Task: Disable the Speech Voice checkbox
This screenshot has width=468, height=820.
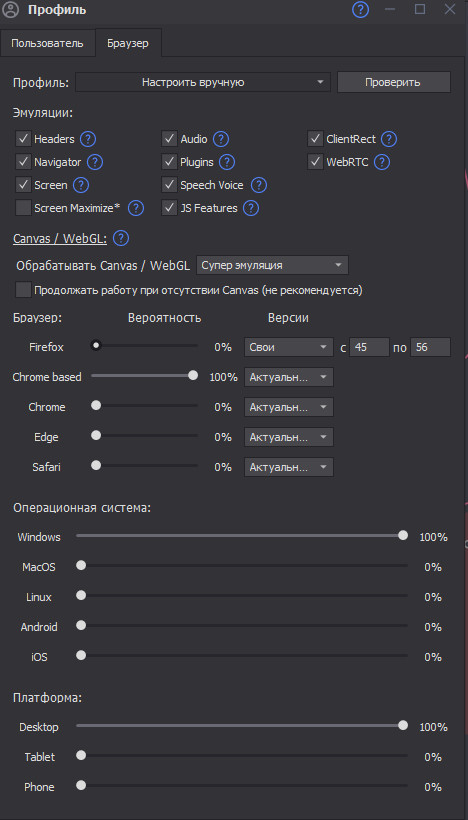Action: [169, 185]
